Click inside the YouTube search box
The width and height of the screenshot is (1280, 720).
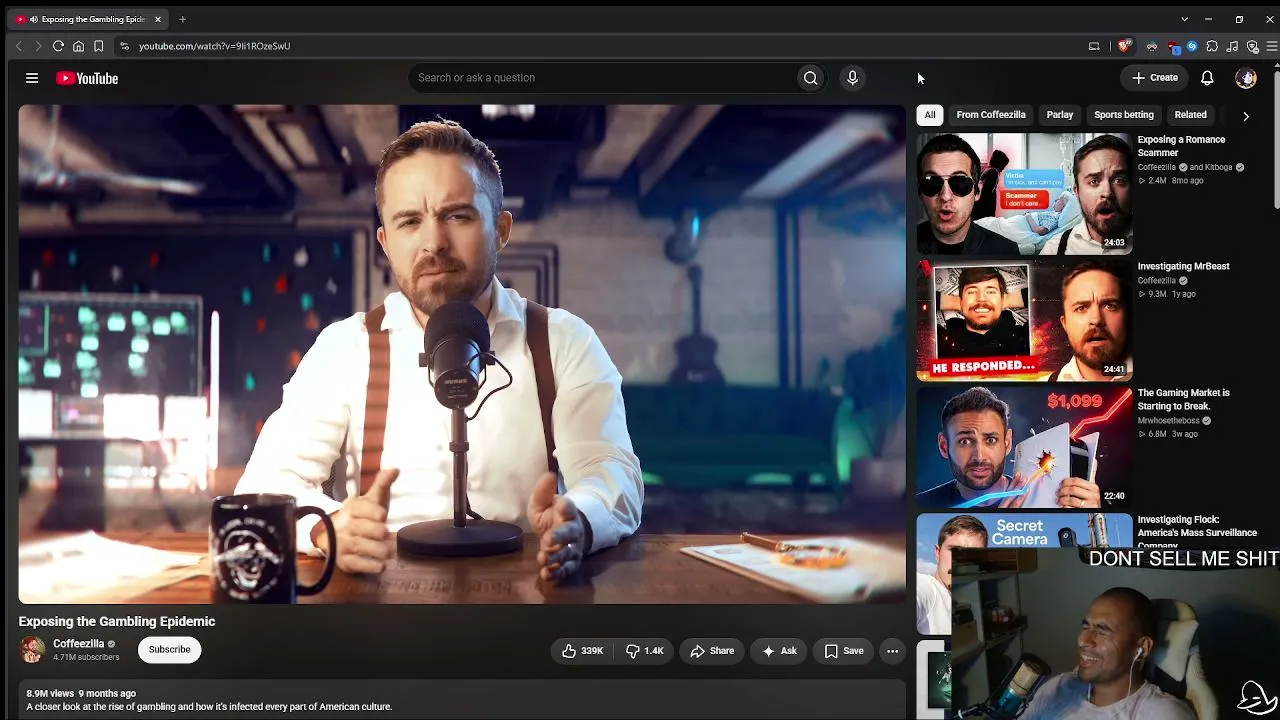tap(602, 78)
